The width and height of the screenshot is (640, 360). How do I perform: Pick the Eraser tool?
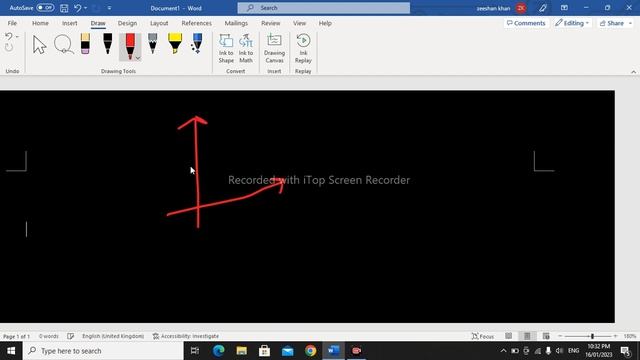(85, 44)
